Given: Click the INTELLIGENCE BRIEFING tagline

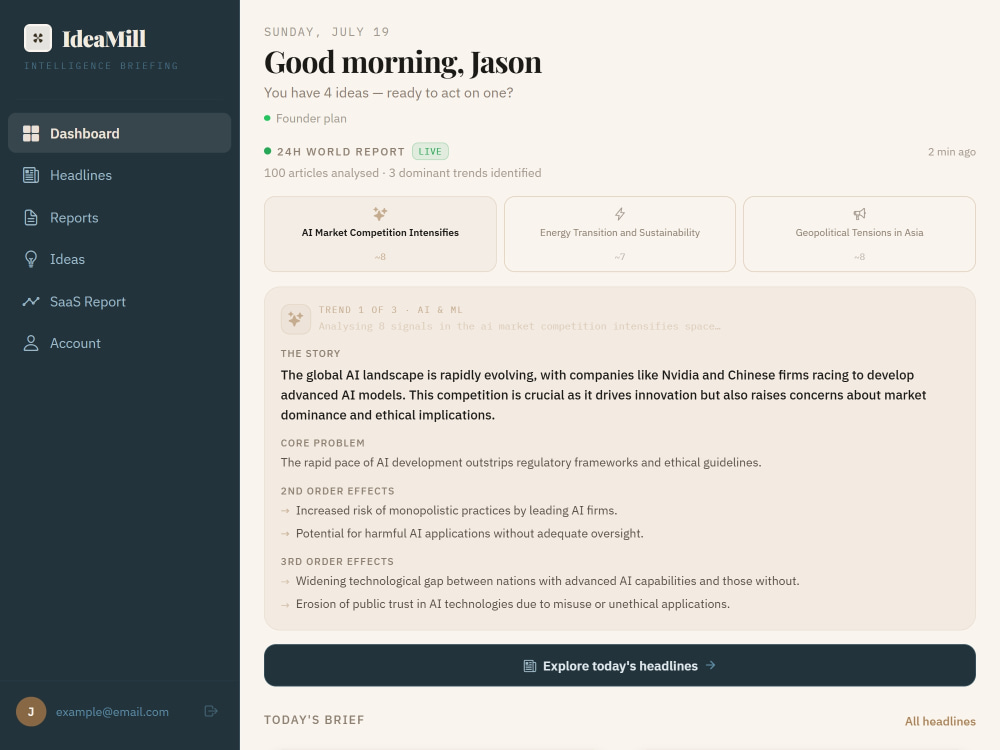Looking at the screenshot, I should [101, 66].
